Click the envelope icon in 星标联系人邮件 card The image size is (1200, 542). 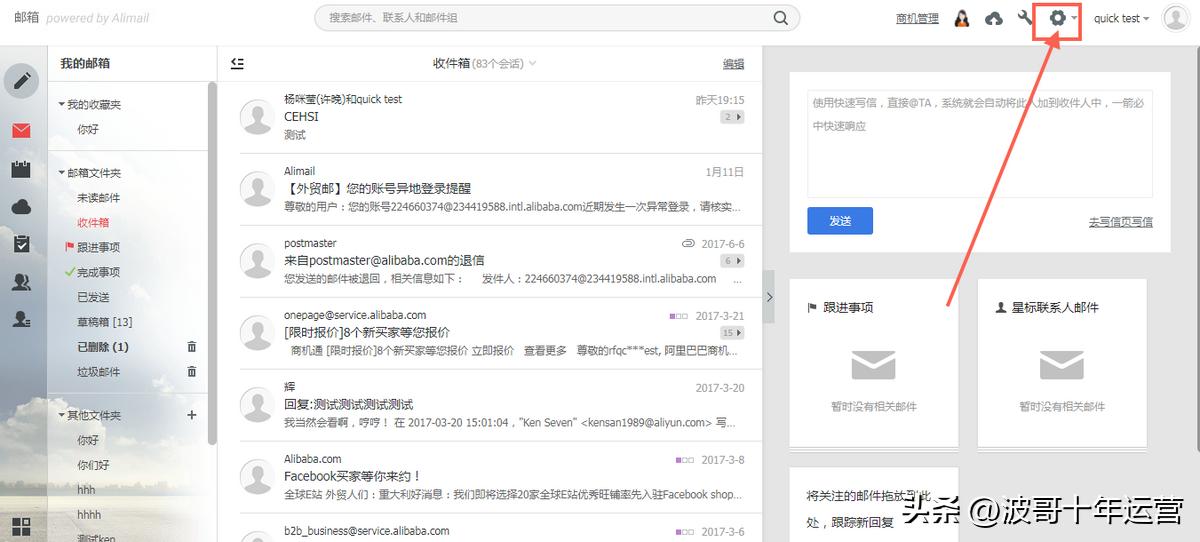[1062, 365]
